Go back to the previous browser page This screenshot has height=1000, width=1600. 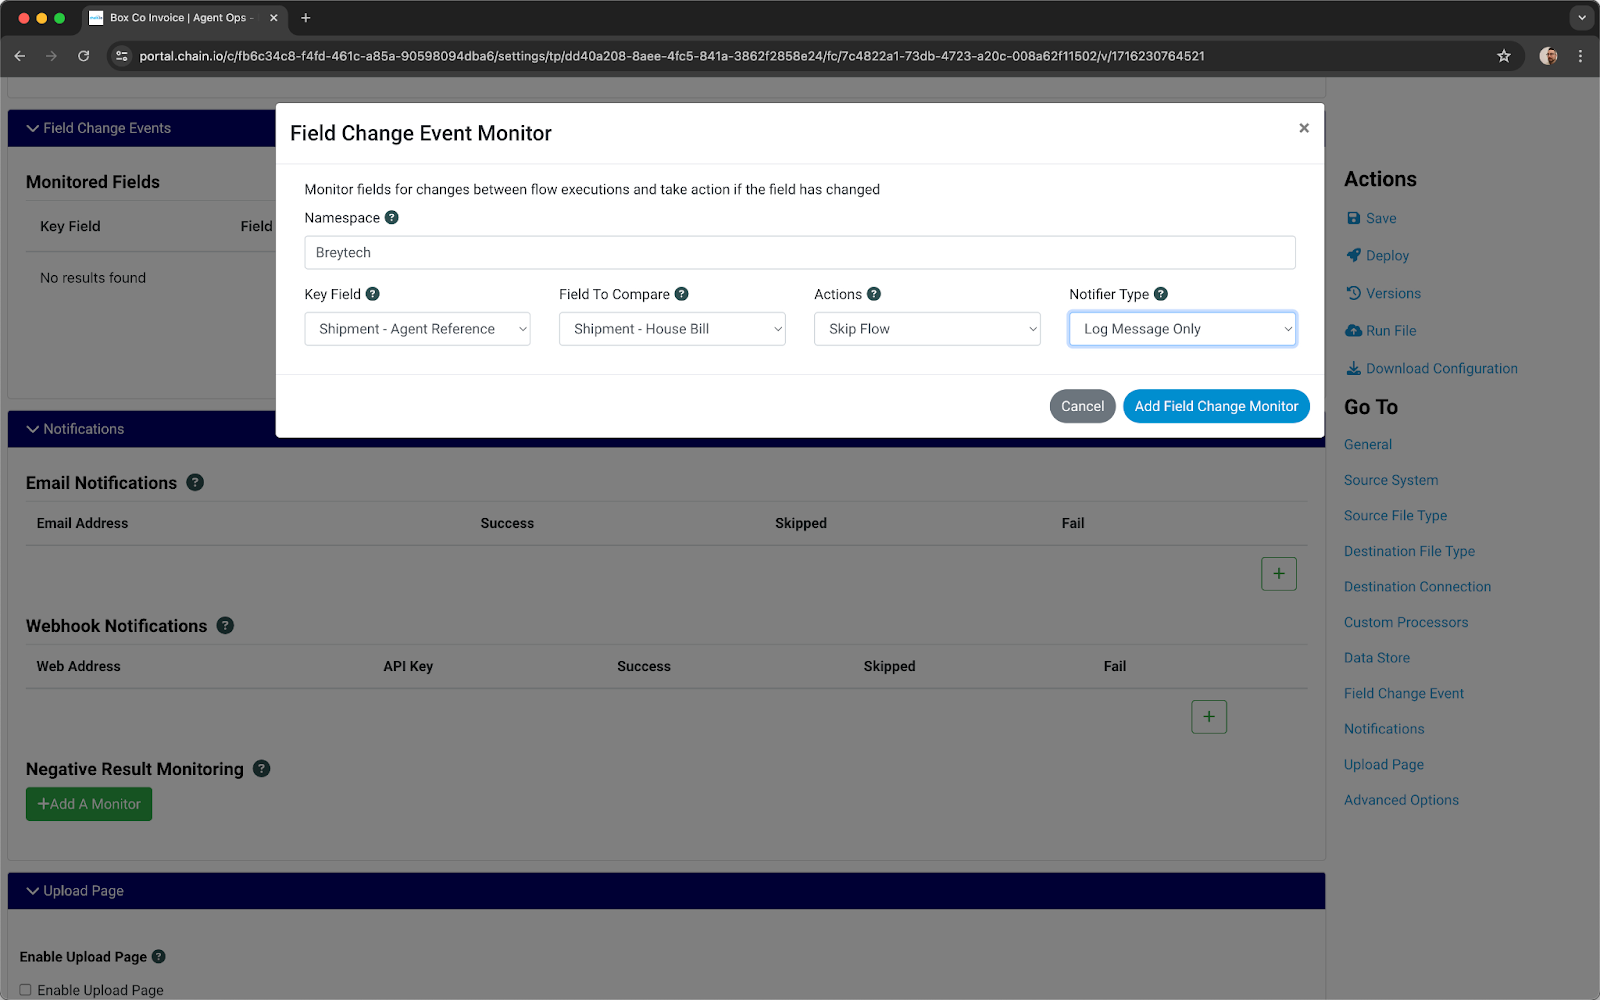tap(20, 56)
